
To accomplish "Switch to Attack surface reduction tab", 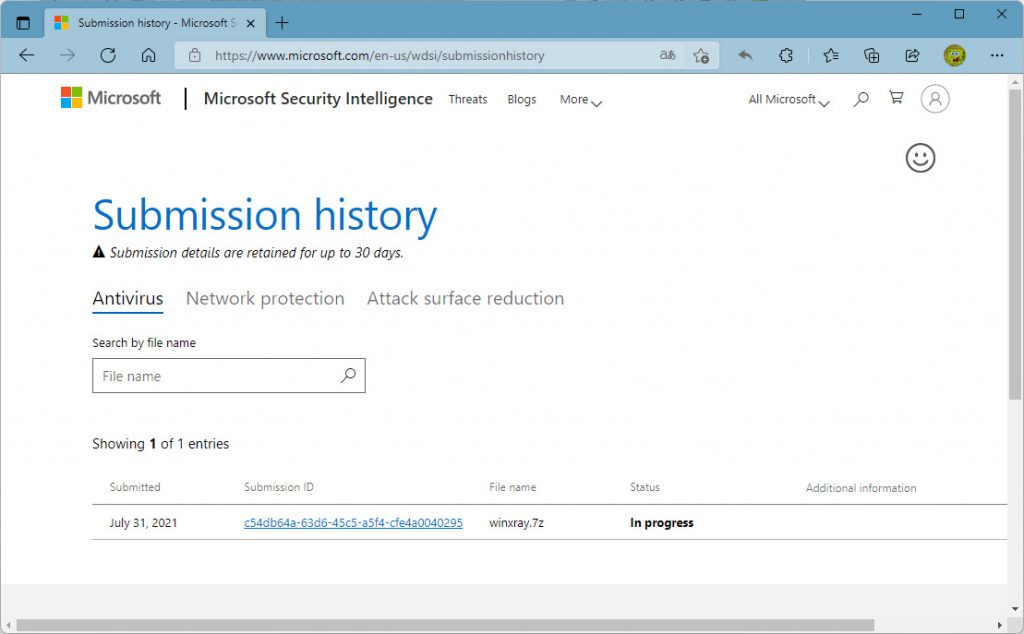I will (465, 298).
